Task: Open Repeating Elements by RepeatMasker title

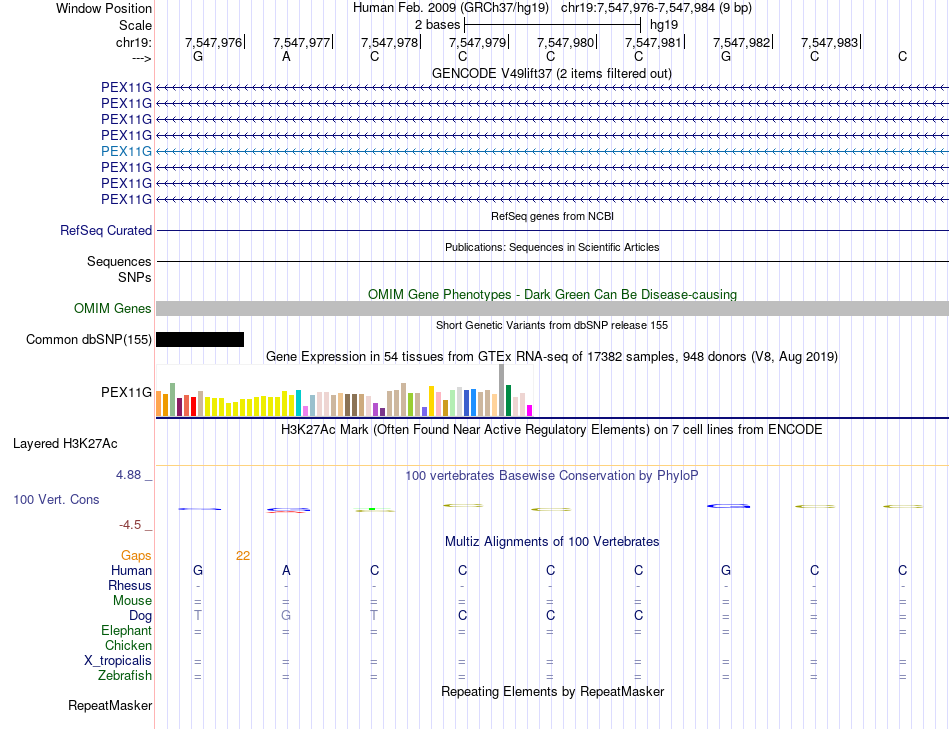Action: pyautogui.click(x=552, y=691)
